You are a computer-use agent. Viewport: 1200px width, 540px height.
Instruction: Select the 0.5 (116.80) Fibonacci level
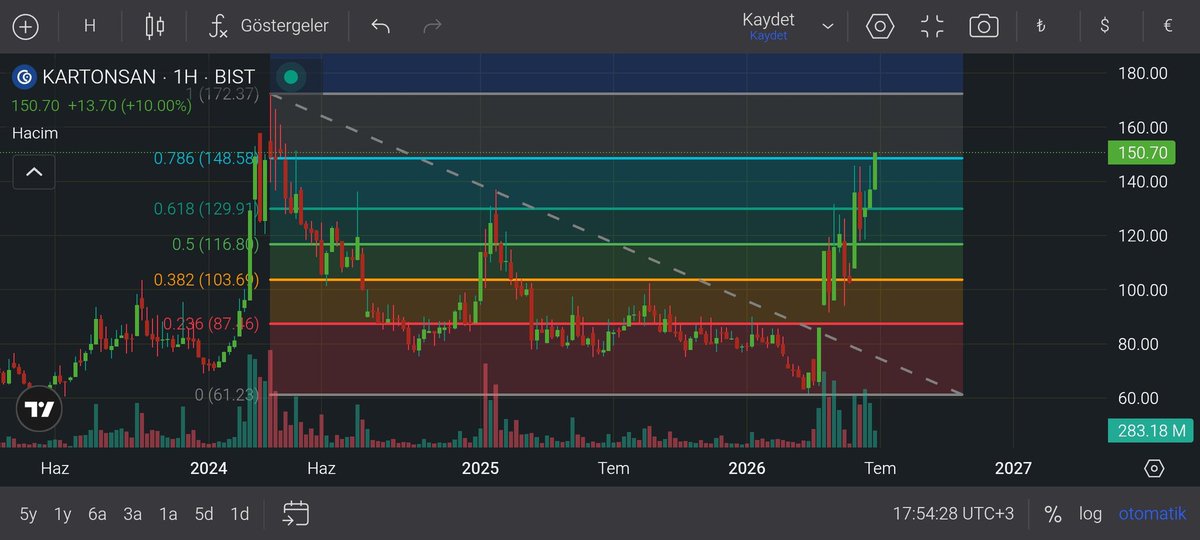215,244
